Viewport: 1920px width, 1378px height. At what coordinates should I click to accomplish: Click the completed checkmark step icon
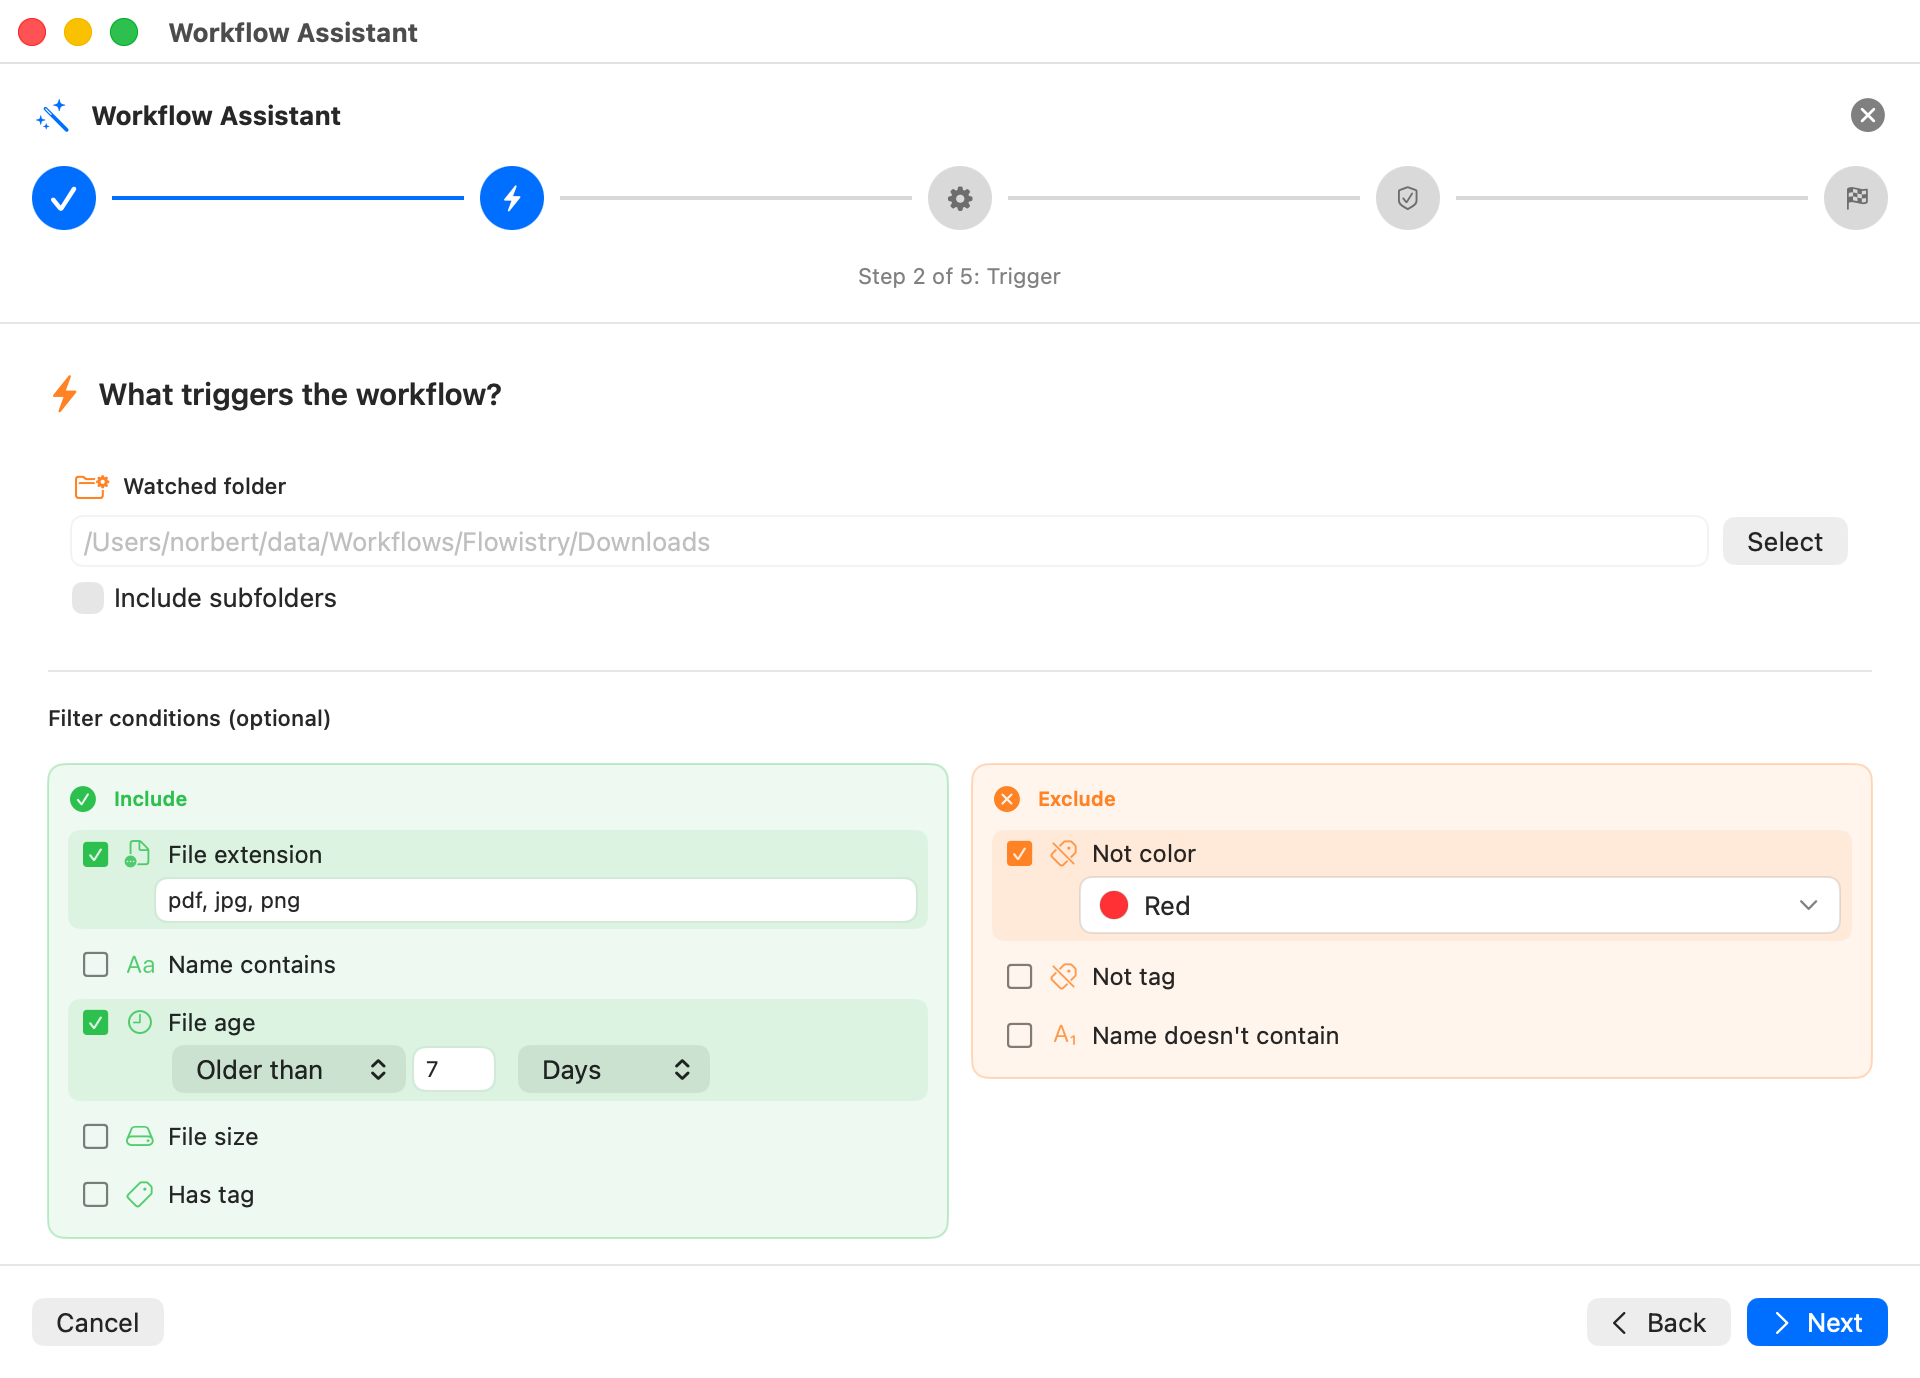64,198
